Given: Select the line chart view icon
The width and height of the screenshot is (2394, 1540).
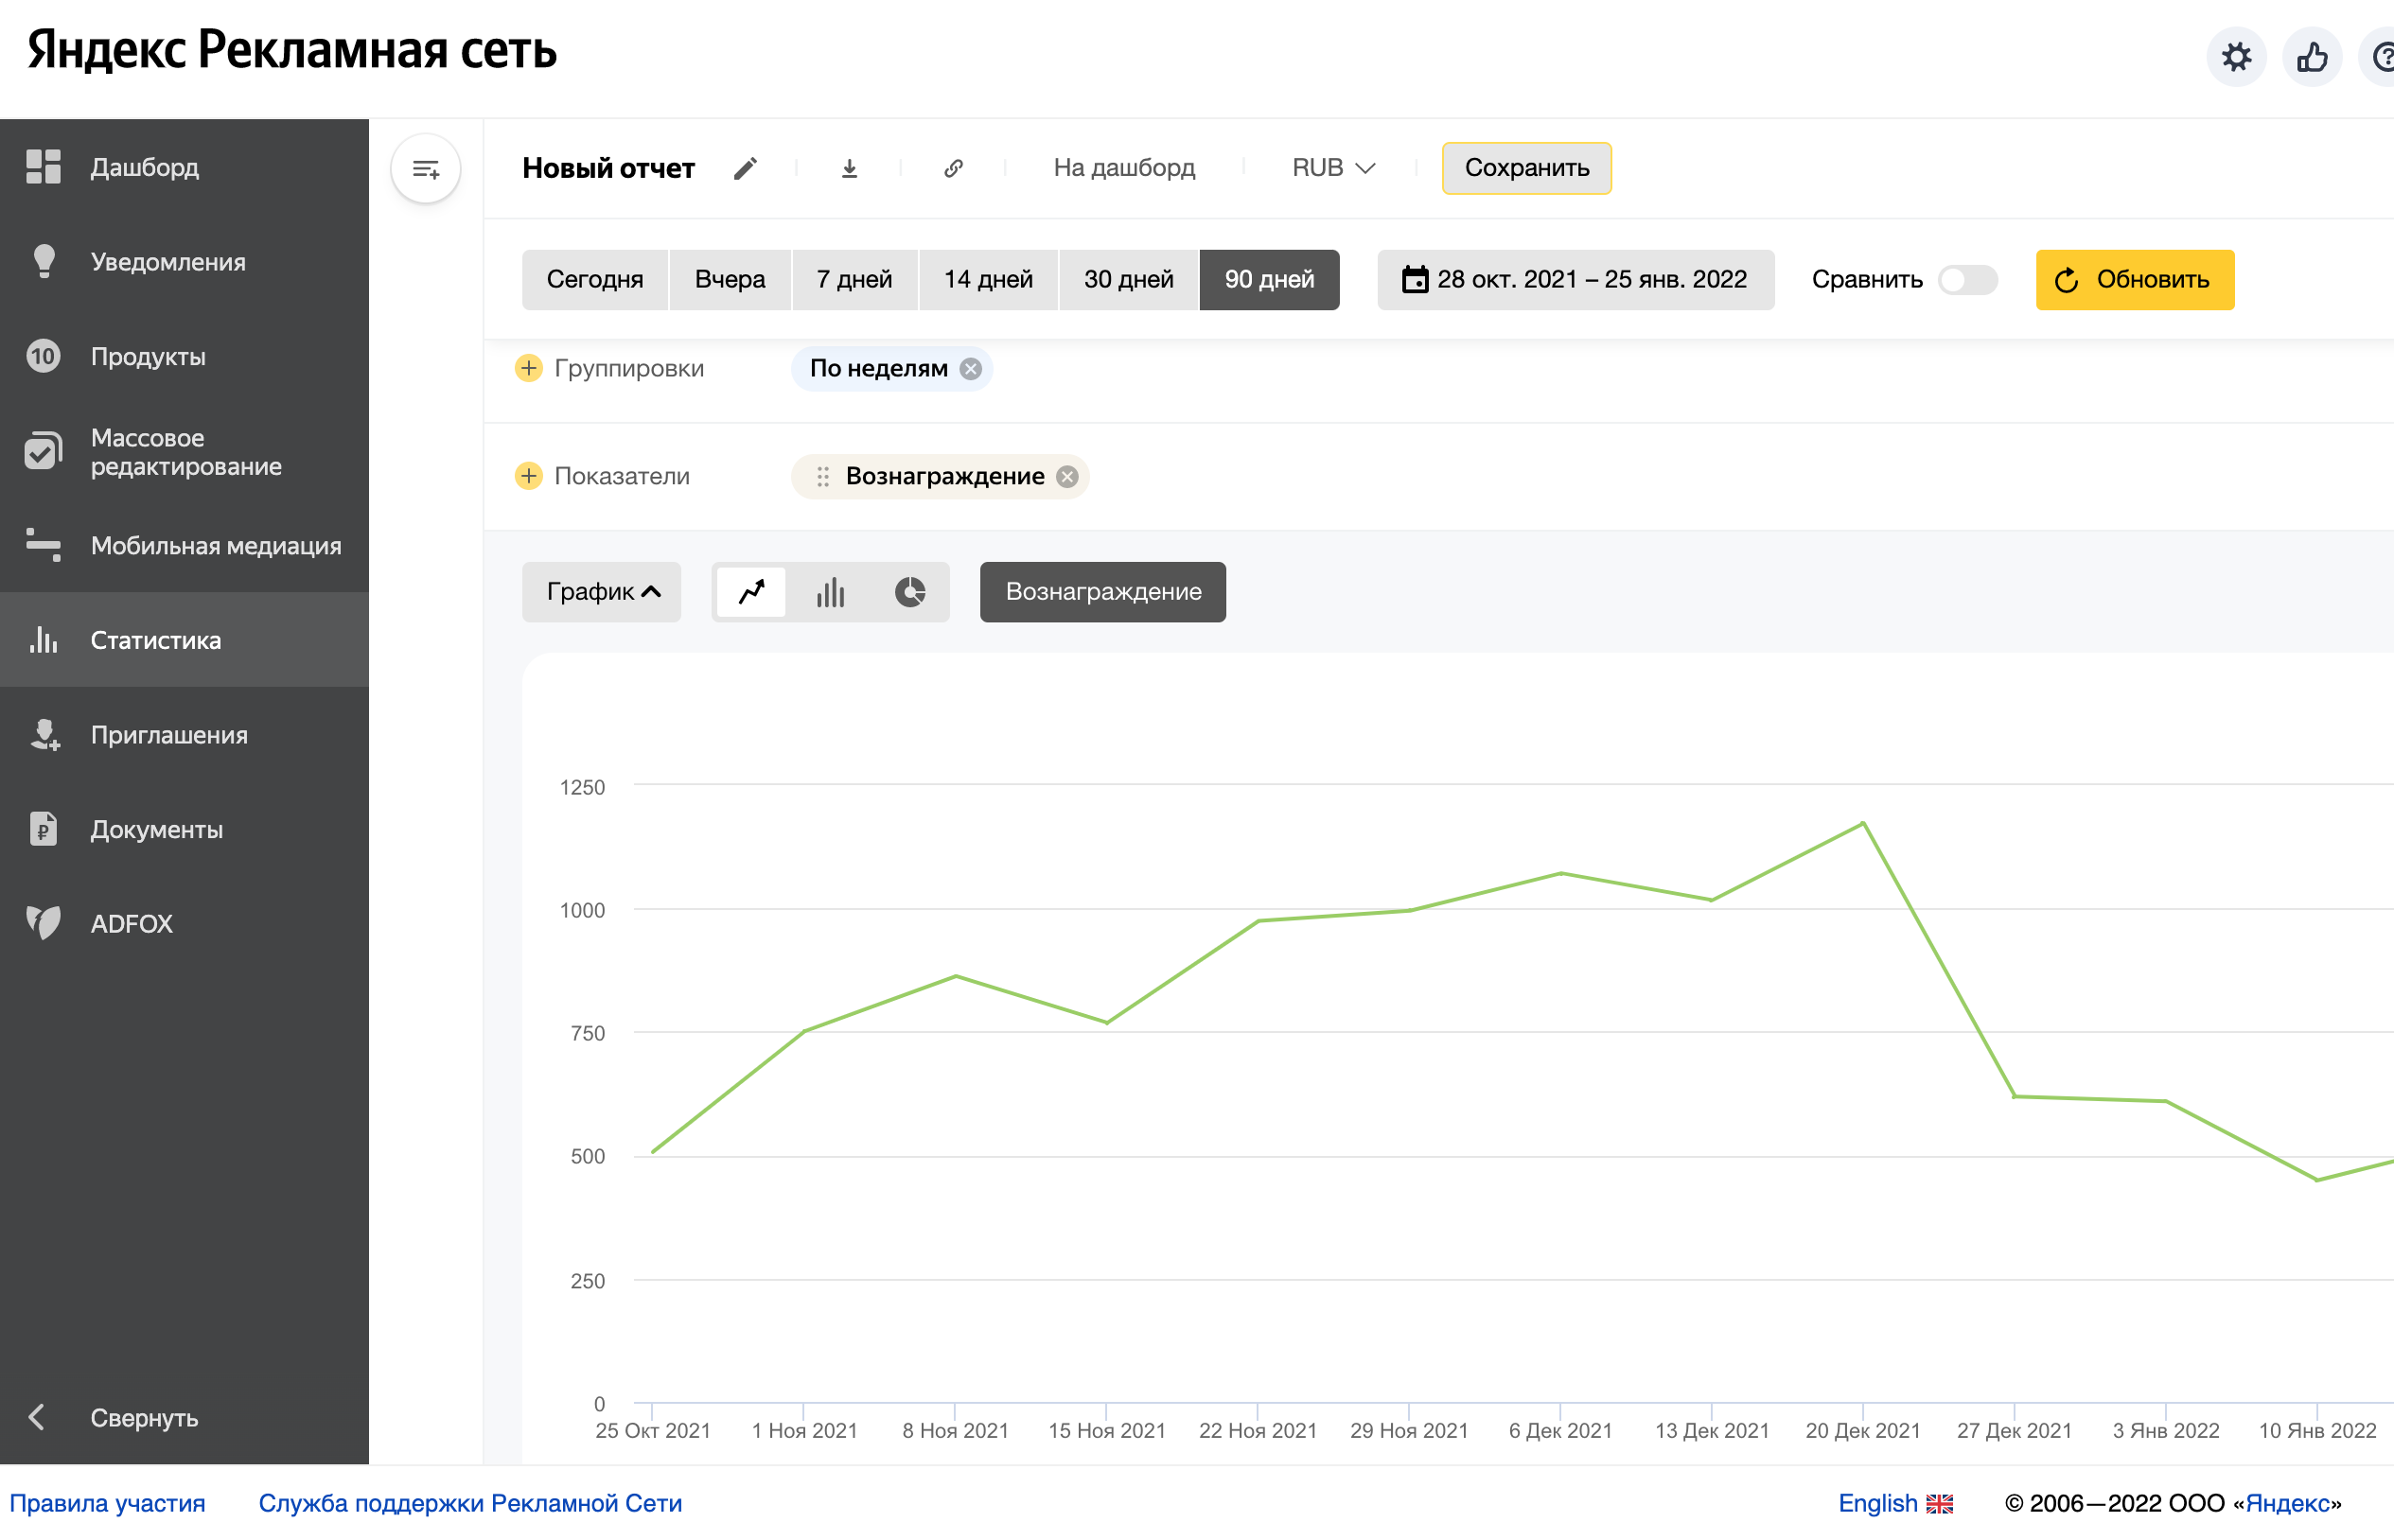Looking at the screenshot, I should [x=752, y=592].
